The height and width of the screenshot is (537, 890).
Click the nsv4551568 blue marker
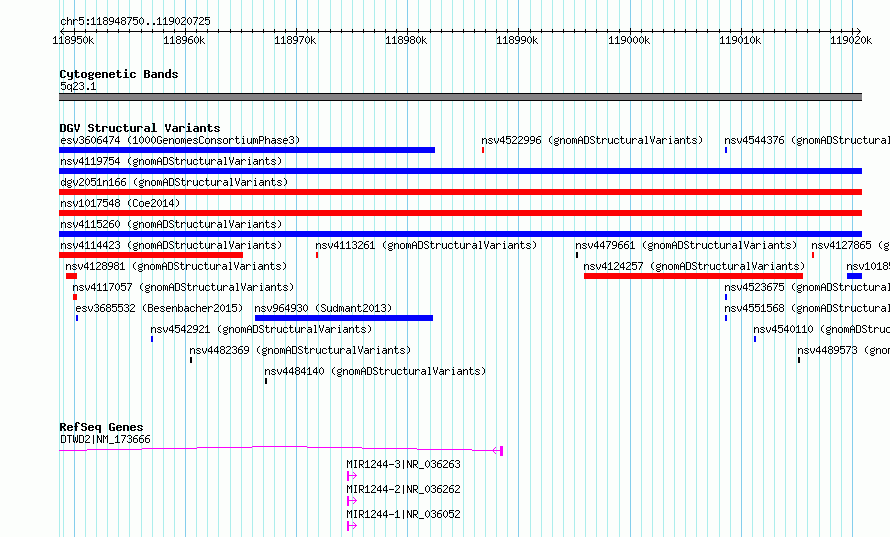[726, 318]
